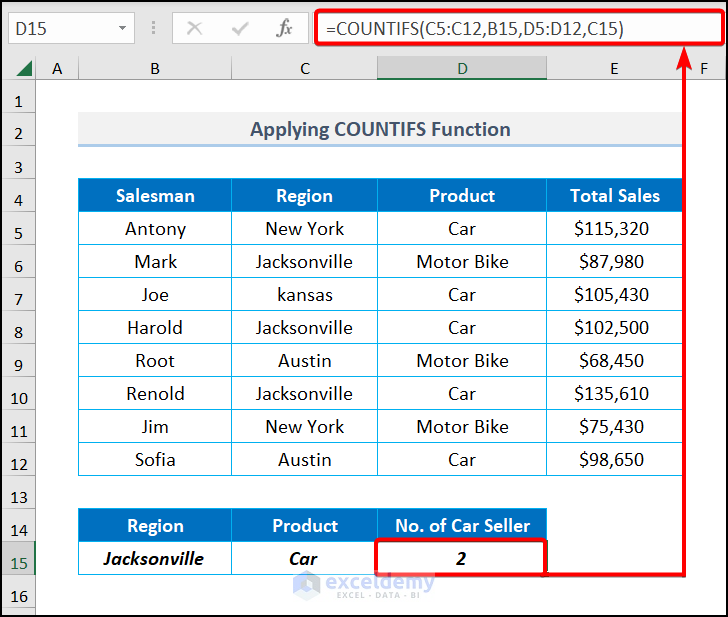The image size is (728, 617).
Task: Click the Cancel (X) formula bar icon
Action: 195,28
